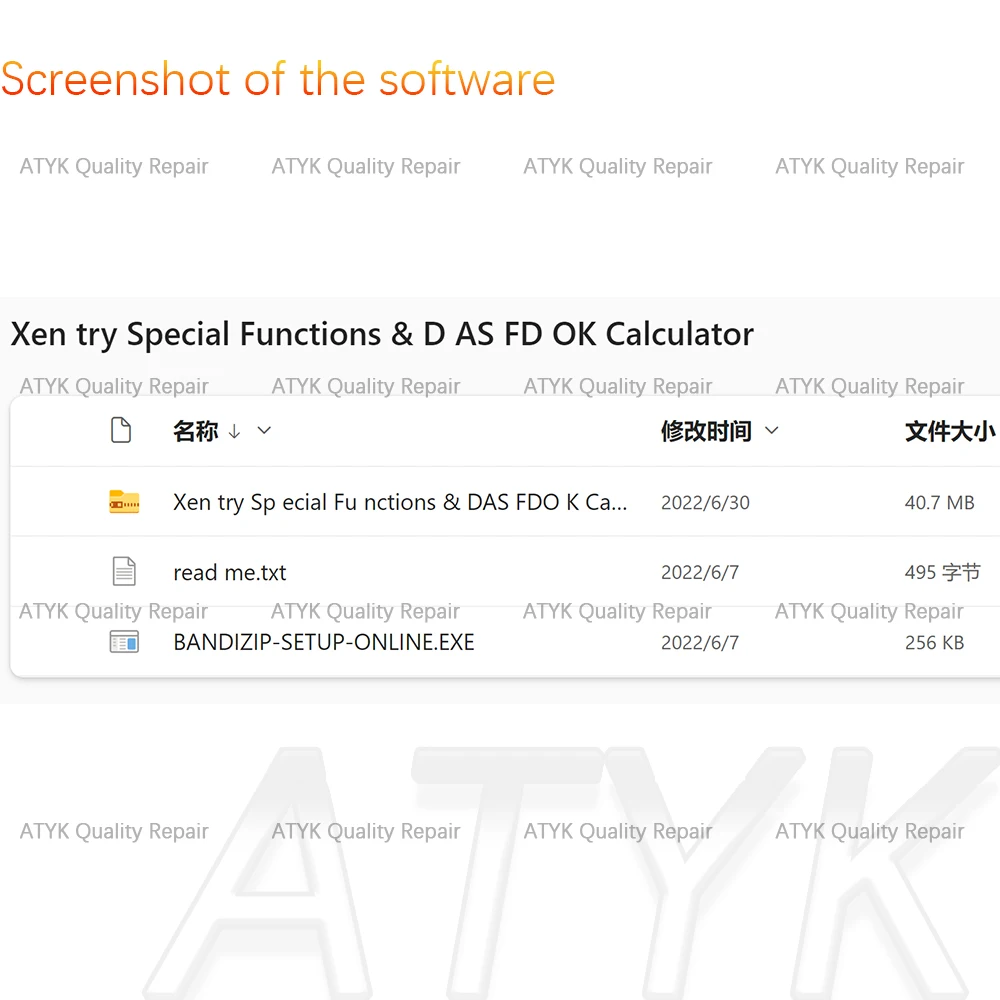The height and width of the screenshot is (1000, 1000).
Task: Open the read me.txt file
Action: click(230, 573)
